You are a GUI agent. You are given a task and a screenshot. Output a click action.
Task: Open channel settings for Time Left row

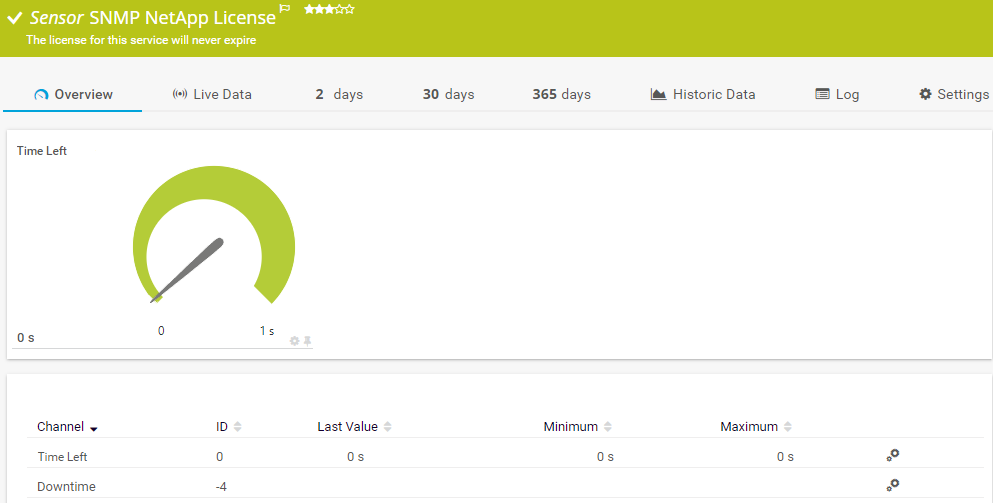(893, 455)
